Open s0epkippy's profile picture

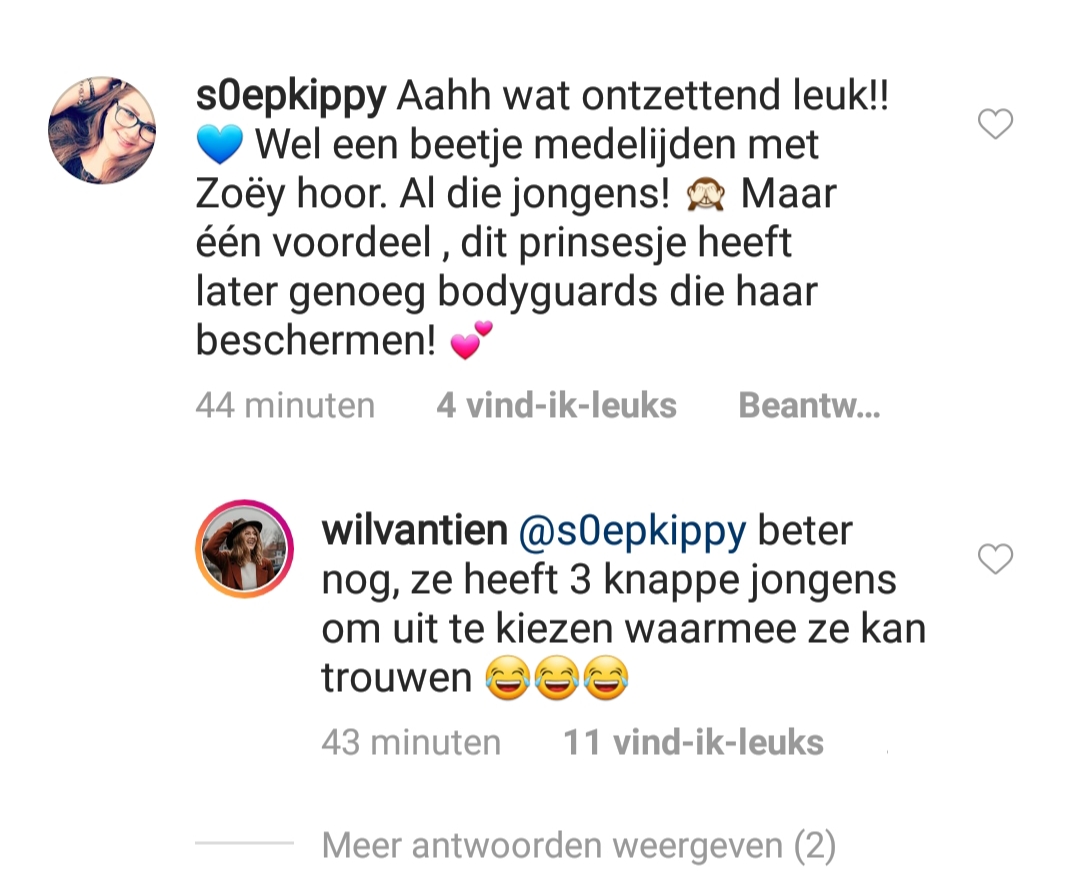click(x=102, y=130)
